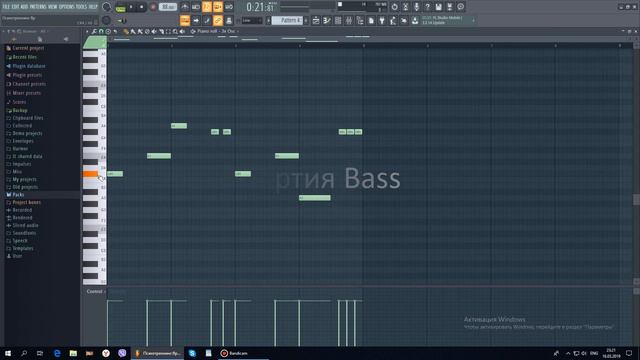Image resolution: width=640 pixels, height=360 pixels.
Task: Open the Mixer view icon
Action: (349, 20)
